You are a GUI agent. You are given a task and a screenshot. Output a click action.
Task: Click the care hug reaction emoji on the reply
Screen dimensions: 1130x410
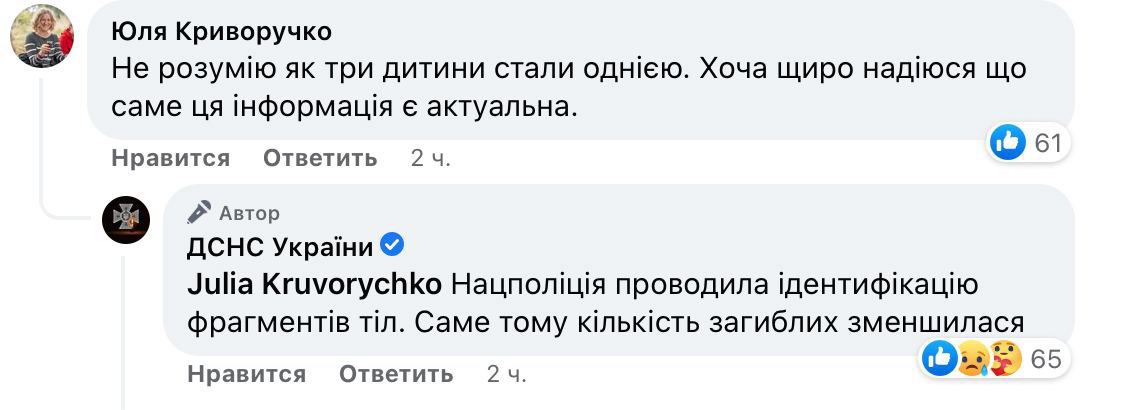(1005, 358)
